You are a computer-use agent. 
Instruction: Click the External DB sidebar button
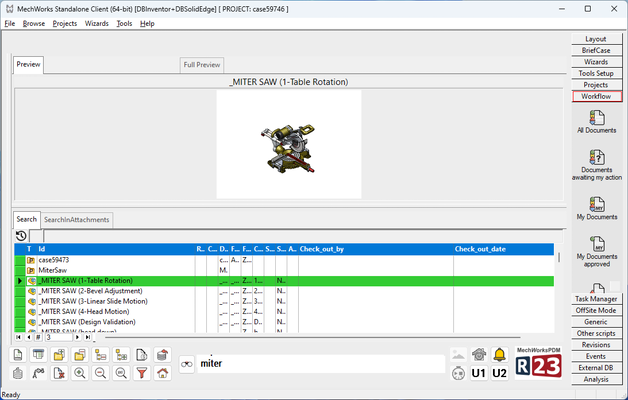pos(596,368)
